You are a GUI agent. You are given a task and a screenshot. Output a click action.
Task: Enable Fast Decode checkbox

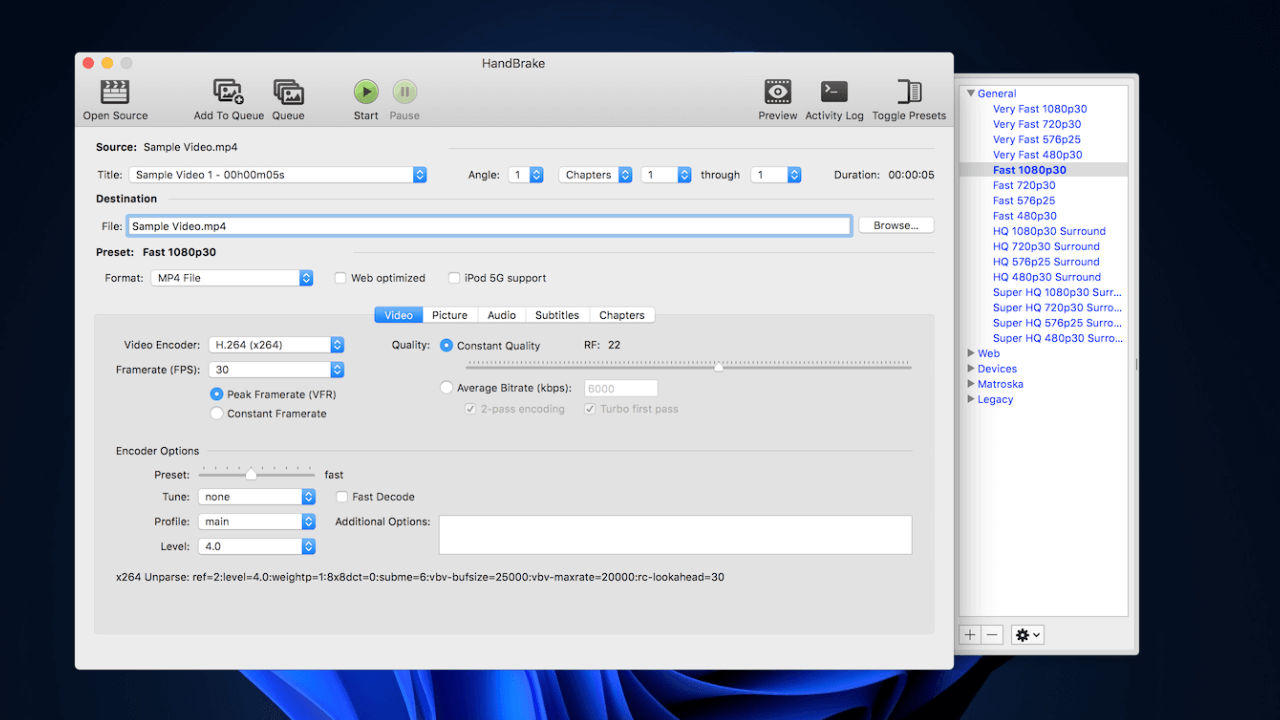(x=342, y=497)
